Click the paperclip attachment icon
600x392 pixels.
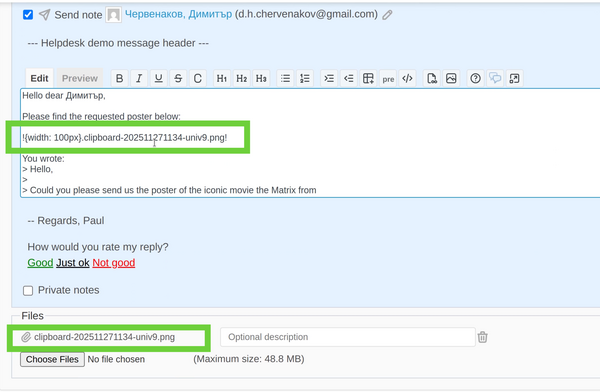coord(26,337)
